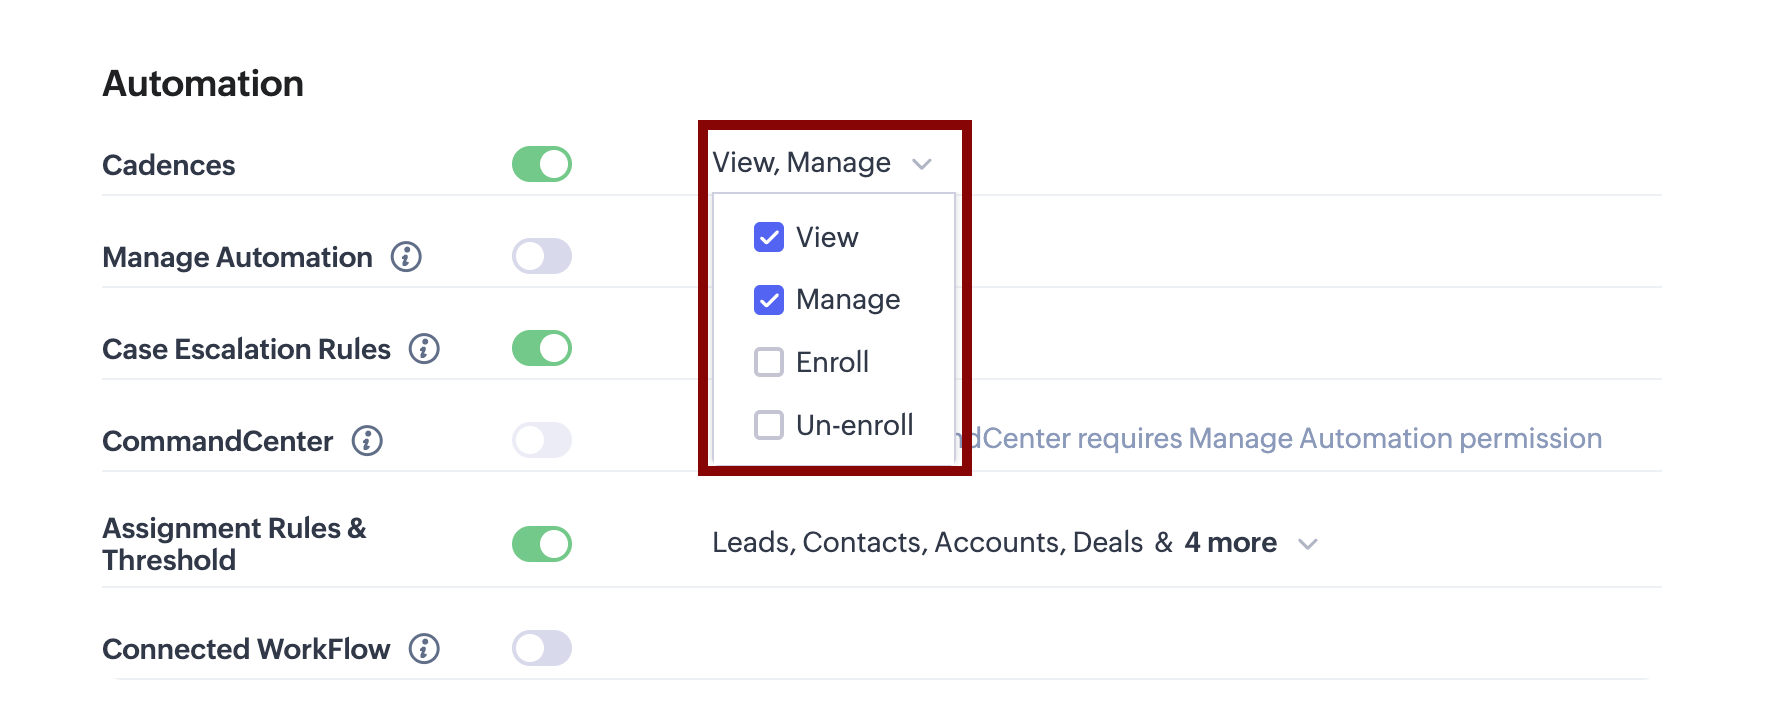
Task: Check the Enroll checkbox
Action: click(x=769, y=362)
